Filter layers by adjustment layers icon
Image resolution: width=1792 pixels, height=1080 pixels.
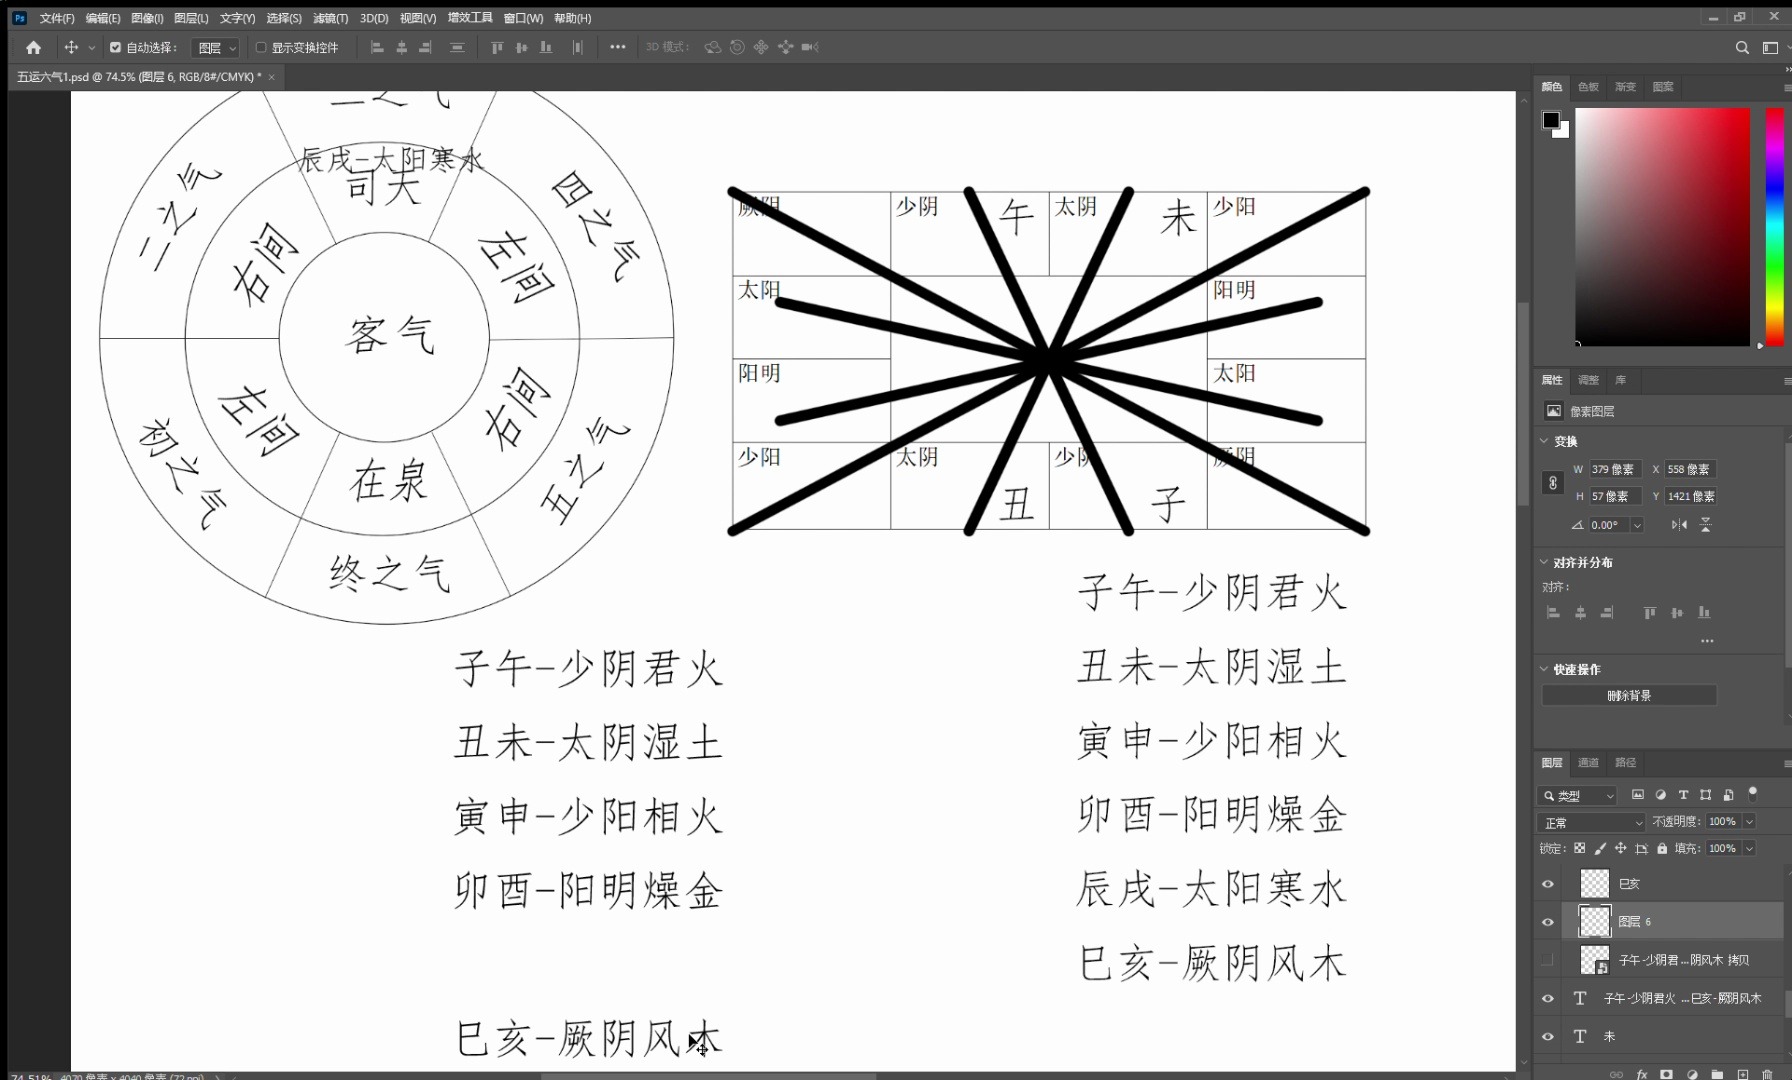point(1661,795)
